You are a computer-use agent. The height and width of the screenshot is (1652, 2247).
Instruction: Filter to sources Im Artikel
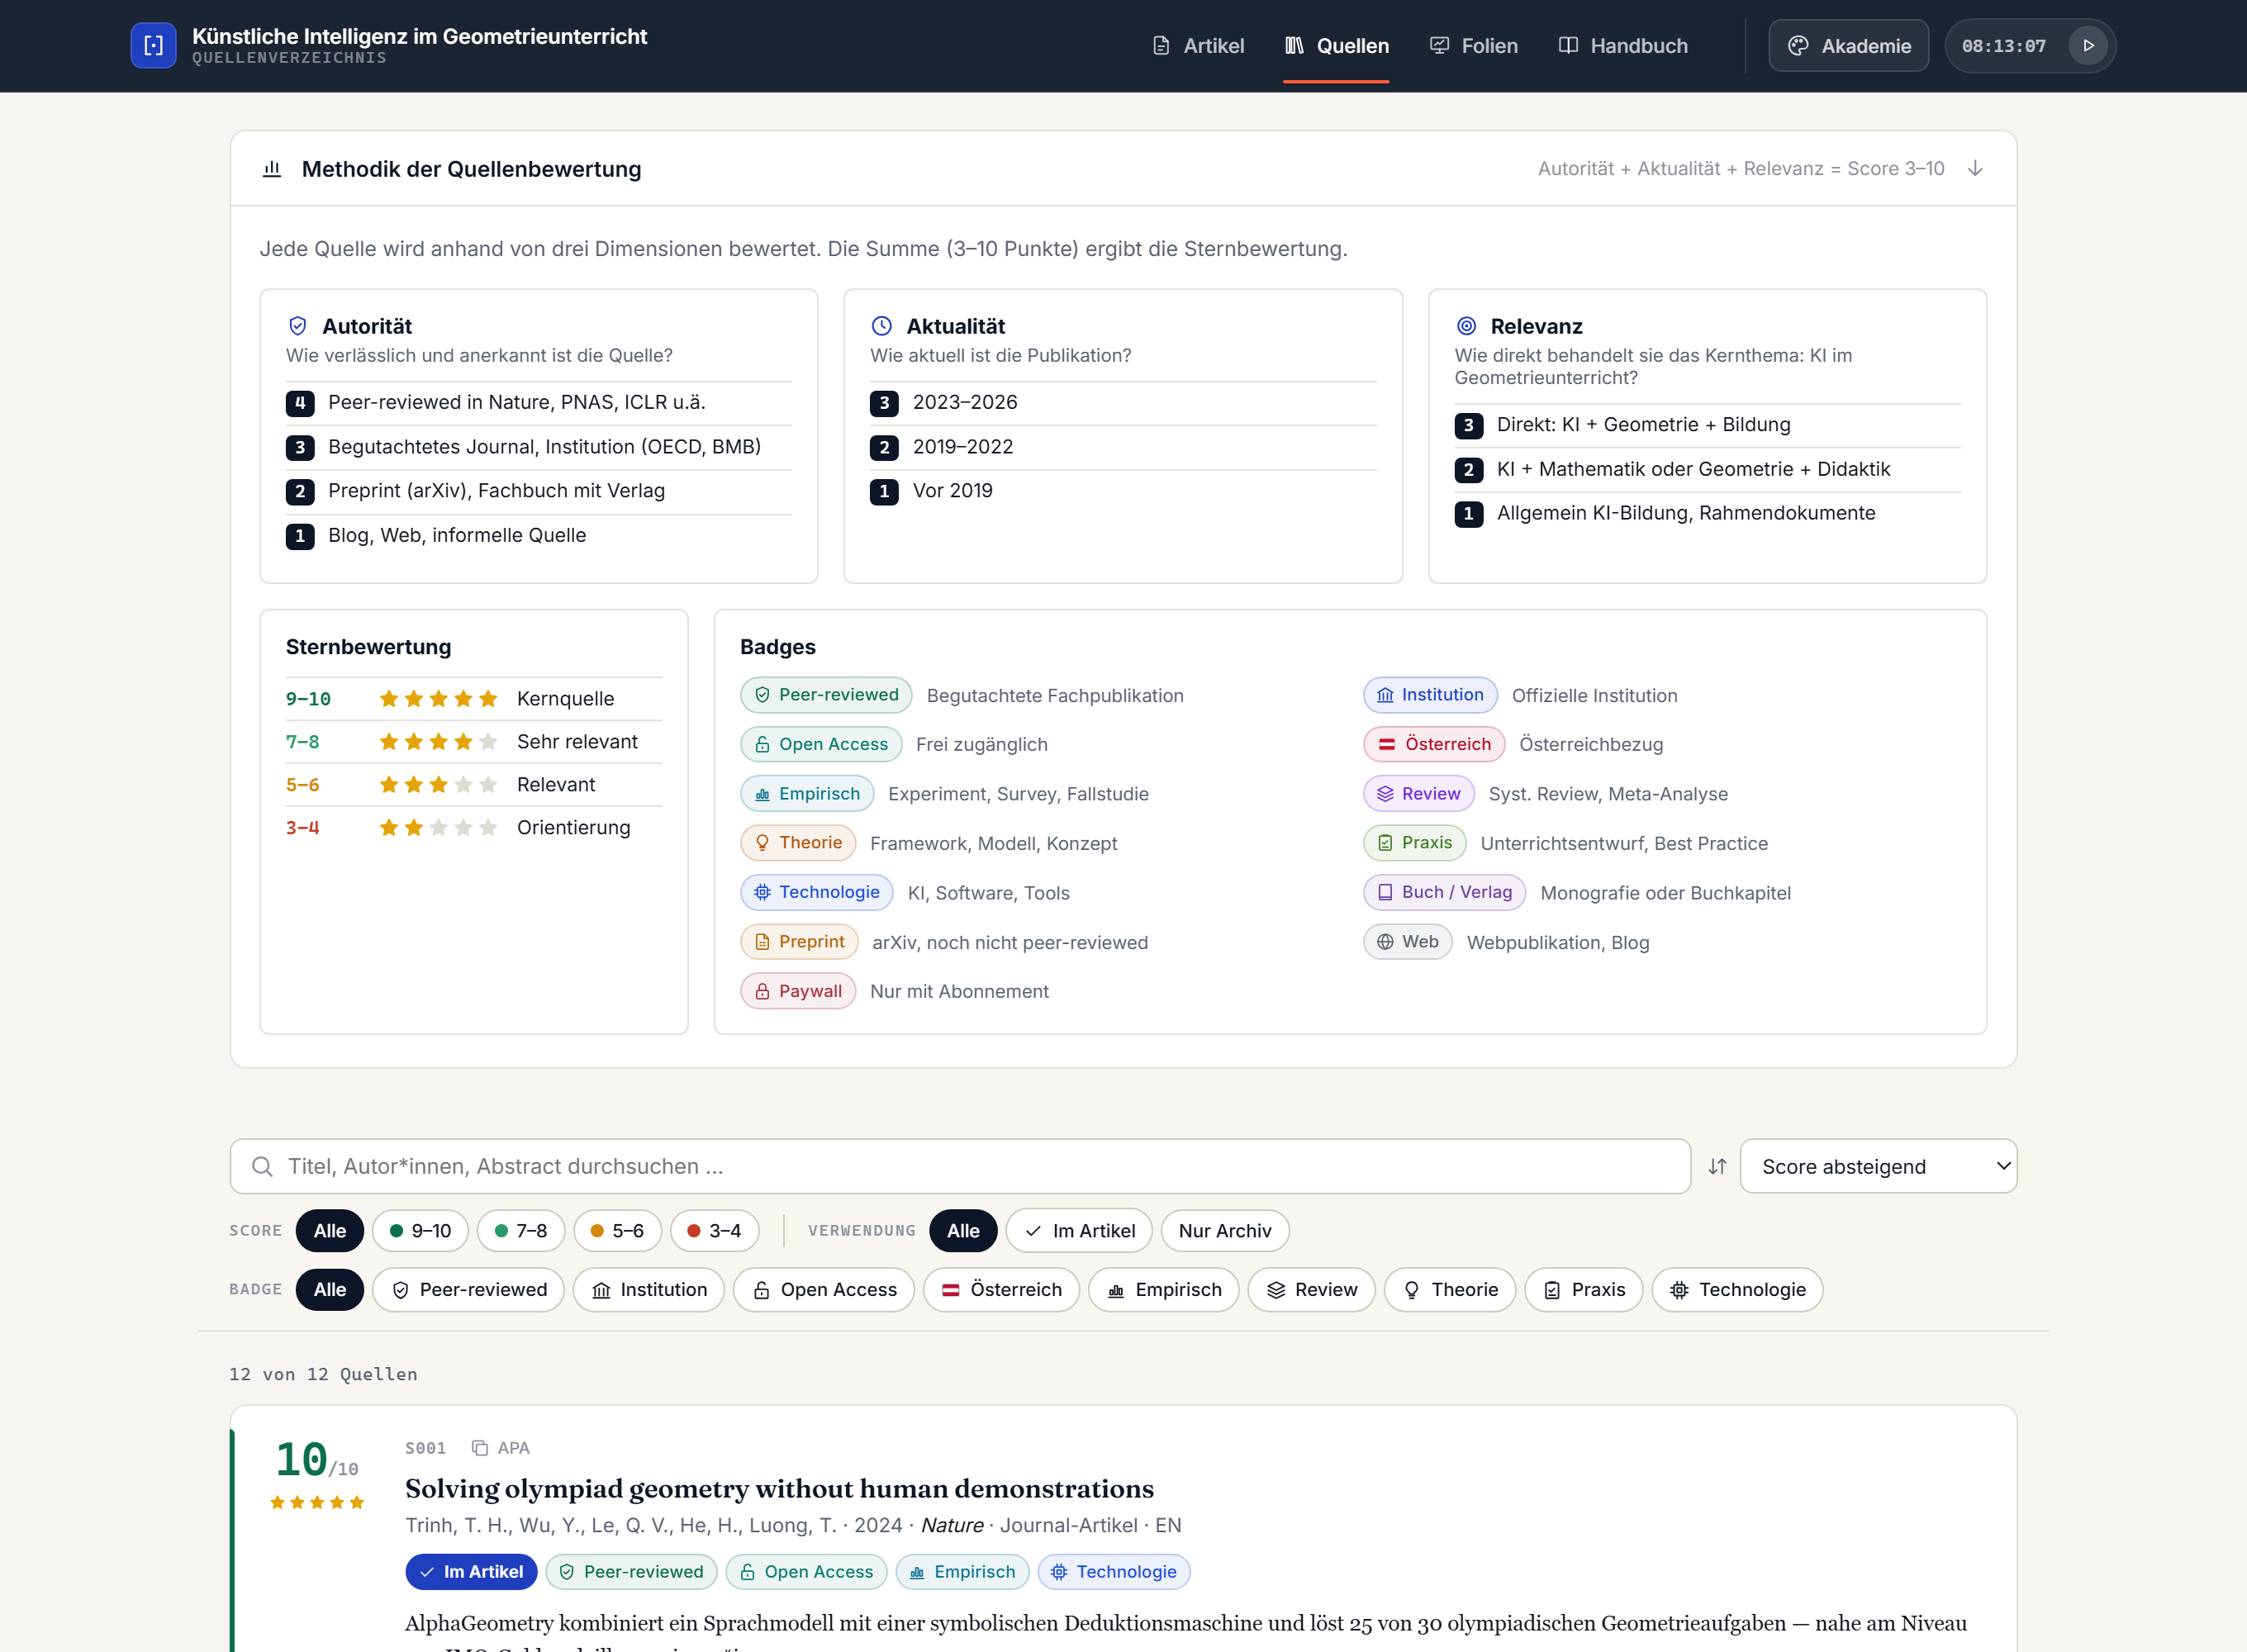1079,1231
